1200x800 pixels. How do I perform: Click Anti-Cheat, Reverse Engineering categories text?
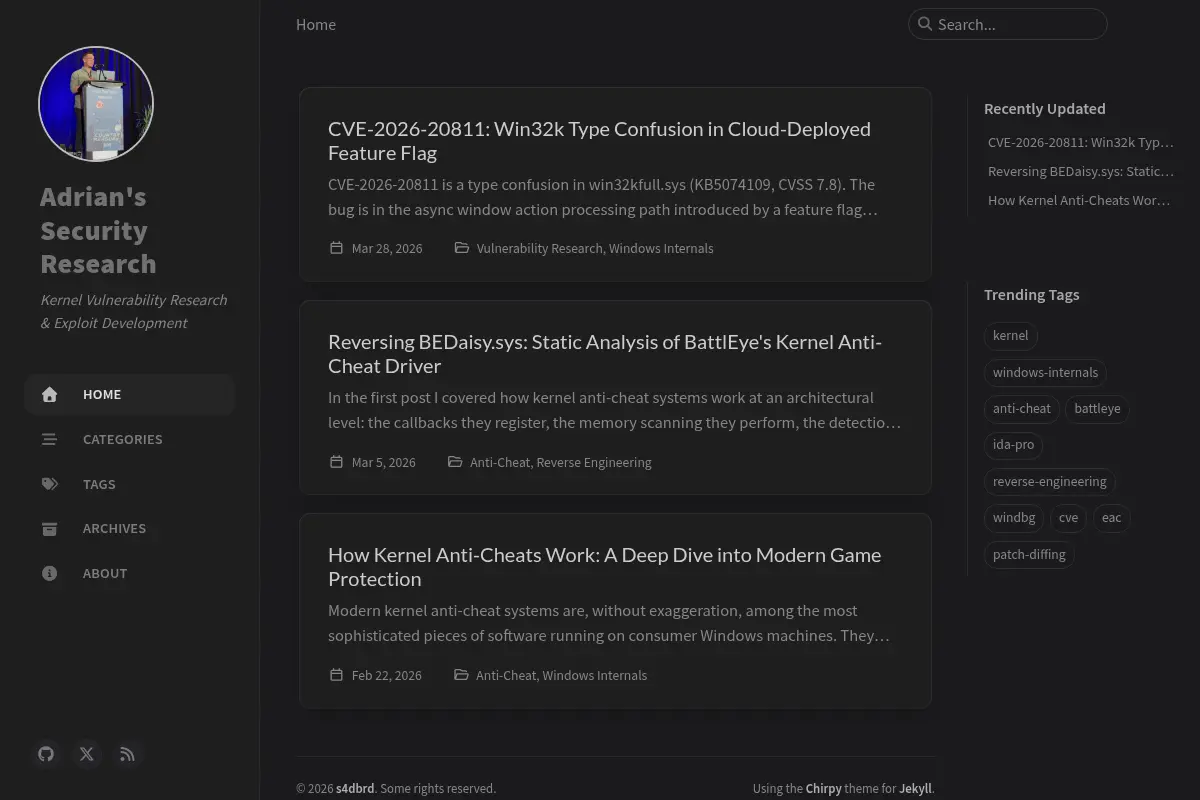561,462
